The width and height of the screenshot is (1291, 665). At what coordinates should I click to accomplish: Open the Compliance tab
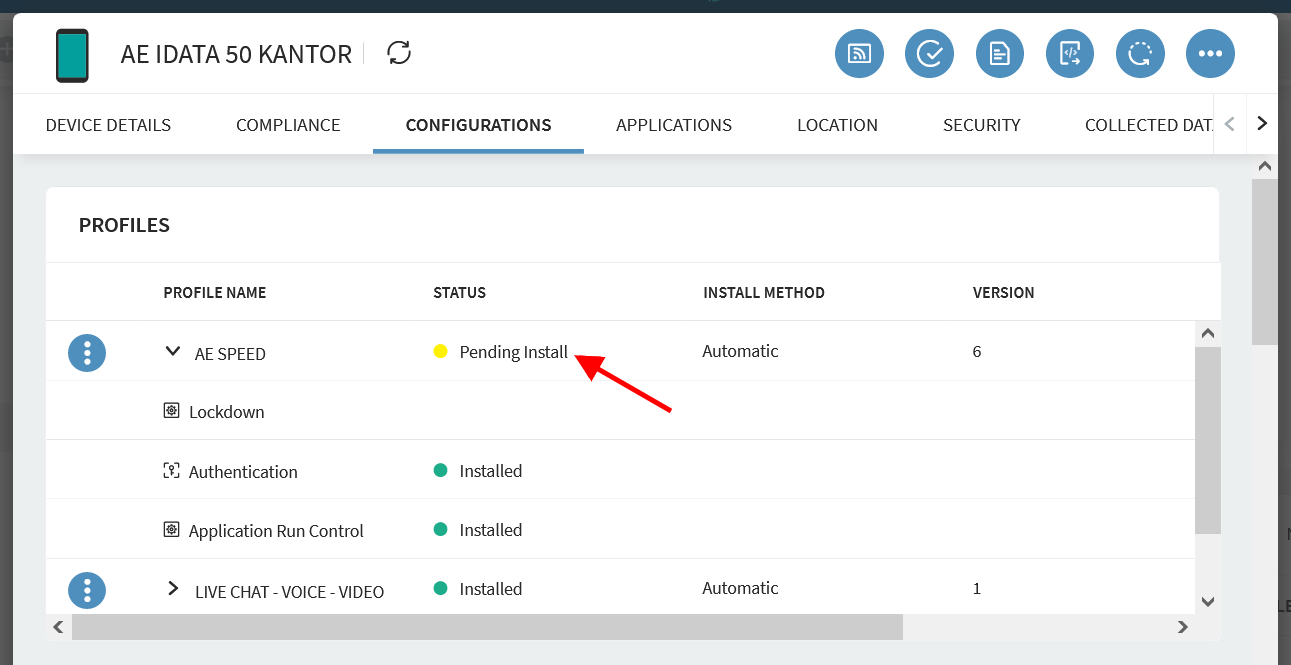[288, 125]
